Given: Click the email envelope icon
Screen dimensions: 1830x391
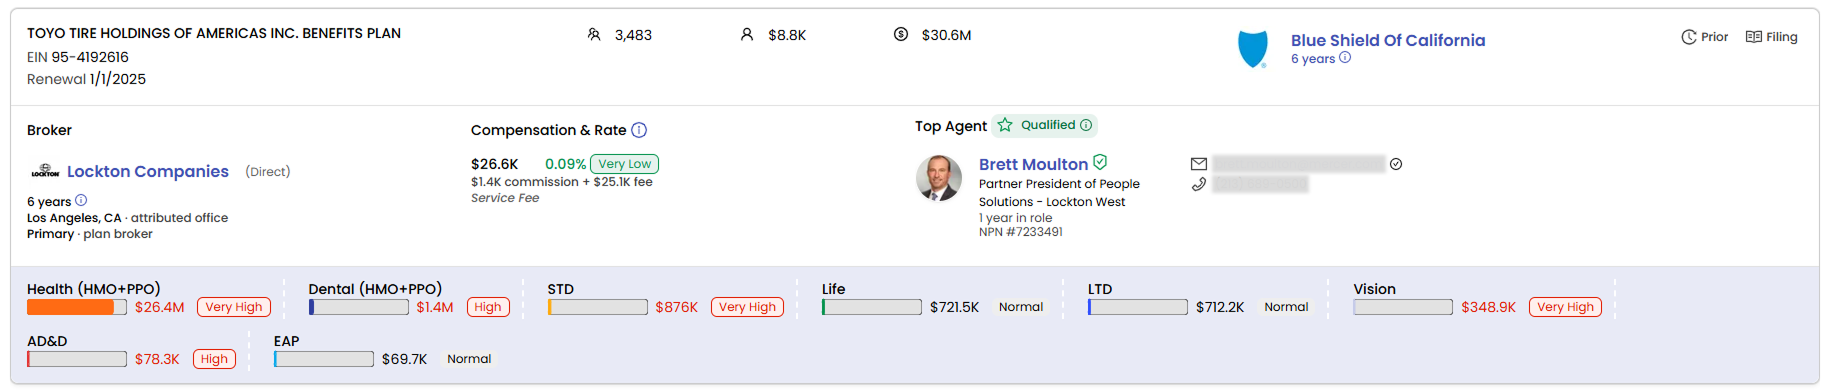Looking at the screenshot, I should coord(1199,164).
